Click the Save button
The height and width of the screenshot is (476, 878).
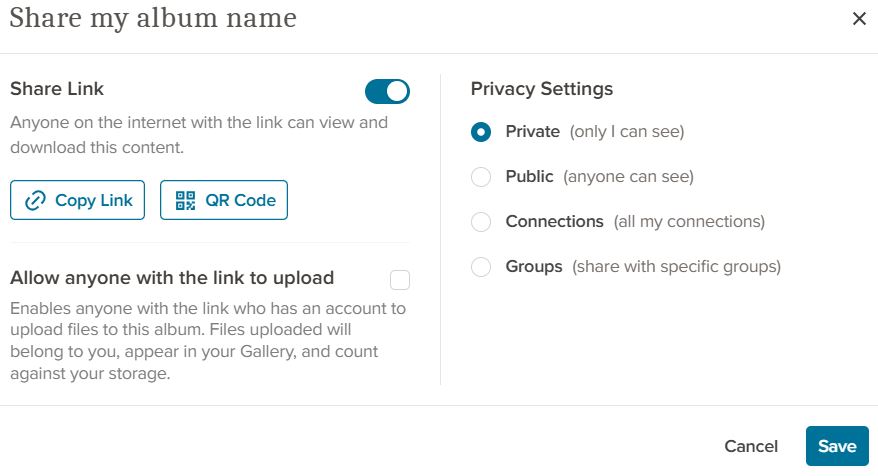(x=837, y=446)
